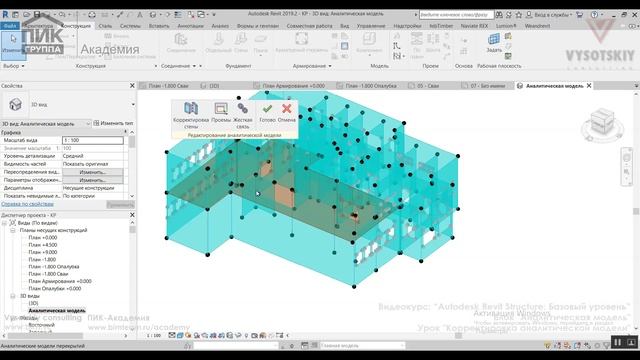Click the Изменить тип edit type button
Image resolution: width=640 pixels, height=360 pixels.
click(x=113, y=123)
